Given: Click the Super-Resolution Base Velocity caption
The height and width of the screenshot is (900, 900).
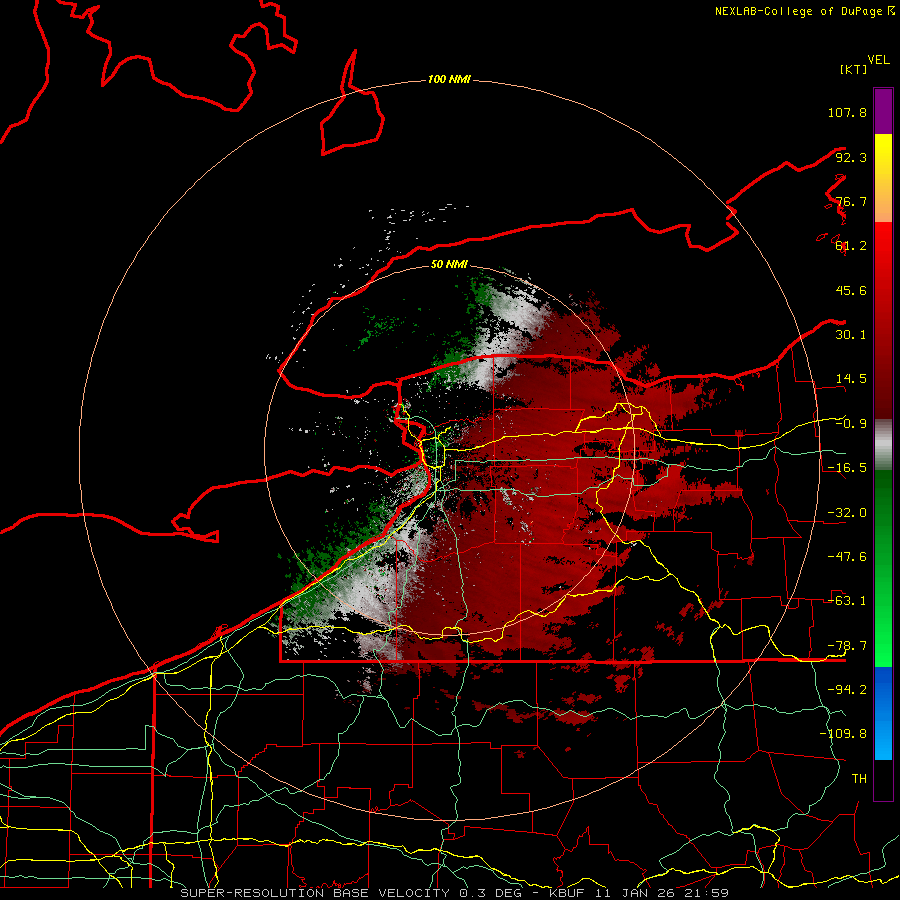Looking at the screenshot, I should click(x=455, y=893).
